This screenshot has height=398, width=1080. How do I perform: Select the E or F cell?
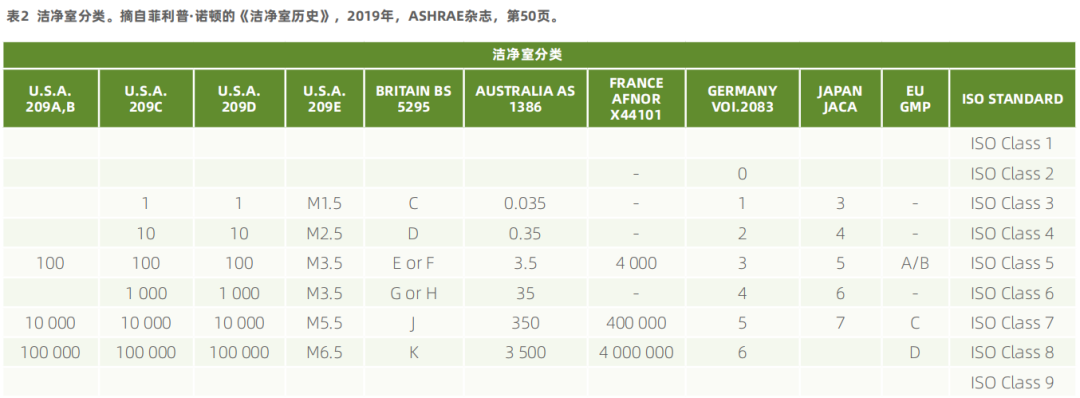pyautogui.click(x=413, y=263)
